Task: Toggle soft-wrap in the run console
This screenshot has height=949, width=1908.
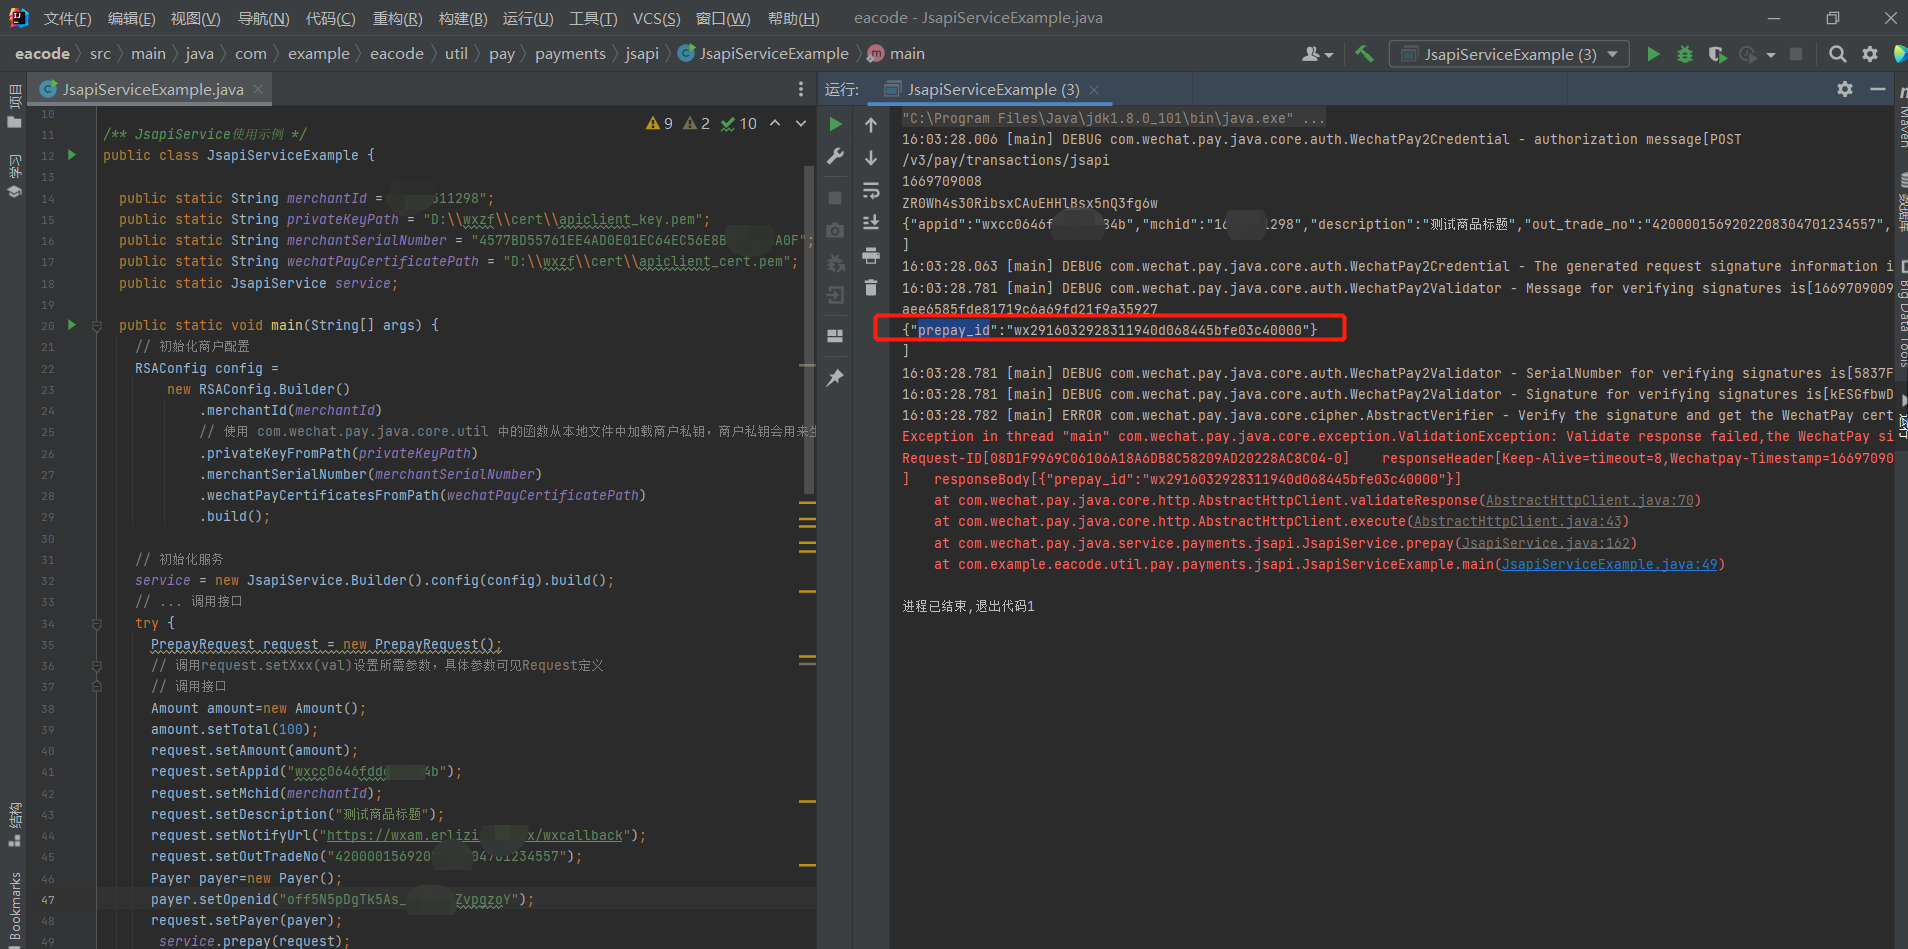Action: coord(871,191)
